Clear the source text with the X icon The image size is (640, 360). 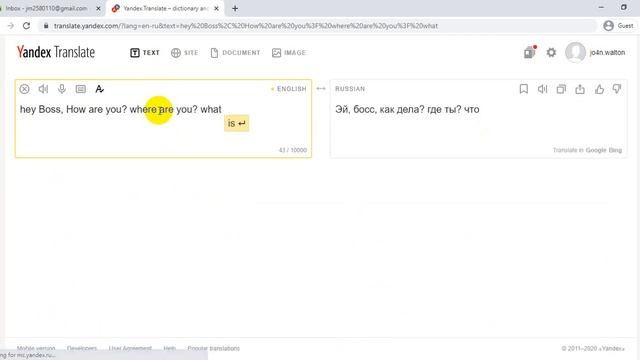(x=24, y=89)
